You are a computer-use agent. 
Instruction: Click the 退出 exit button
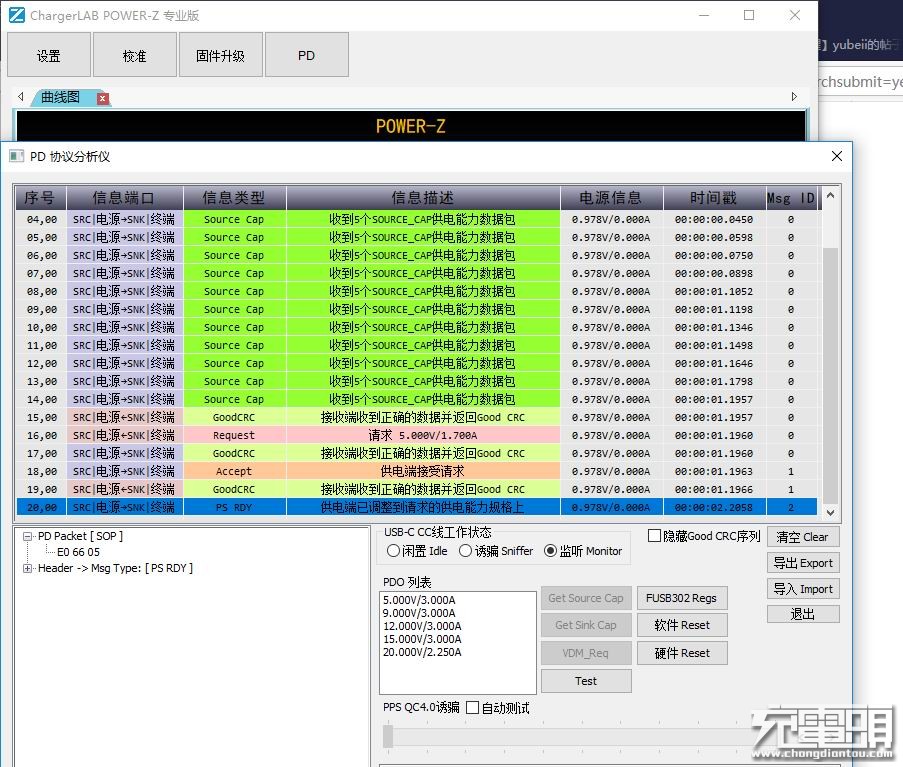803,614
